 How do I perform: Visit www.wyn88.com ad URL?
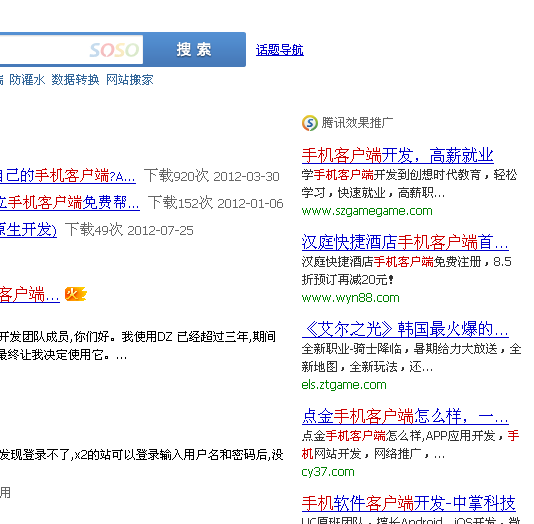pos(350,298)
